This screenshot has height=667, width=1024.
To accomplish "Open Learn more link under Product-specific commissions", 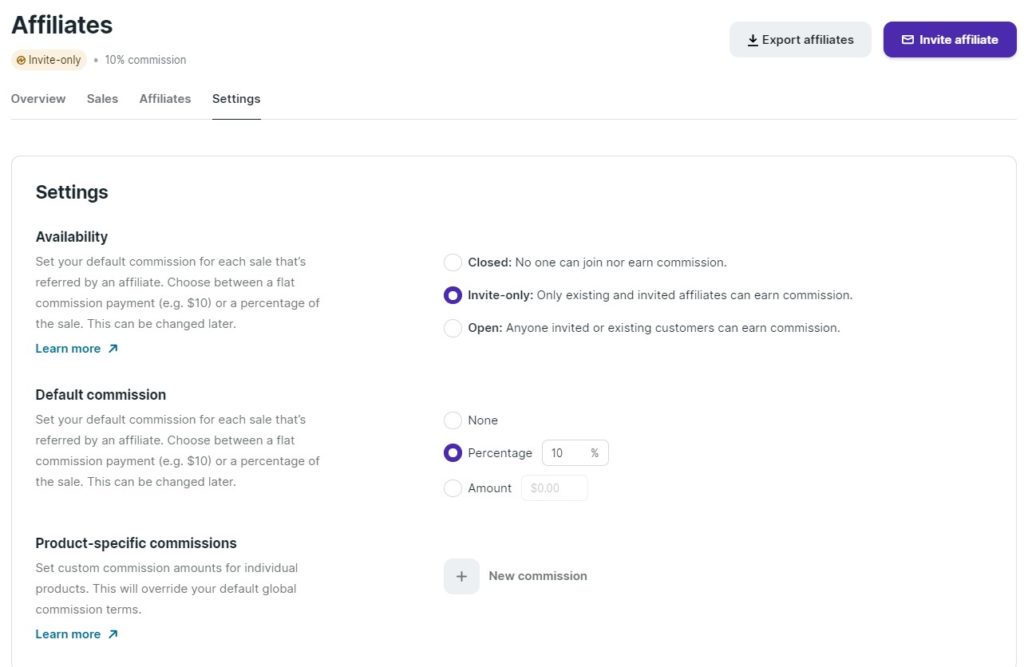I will (76, 634).
